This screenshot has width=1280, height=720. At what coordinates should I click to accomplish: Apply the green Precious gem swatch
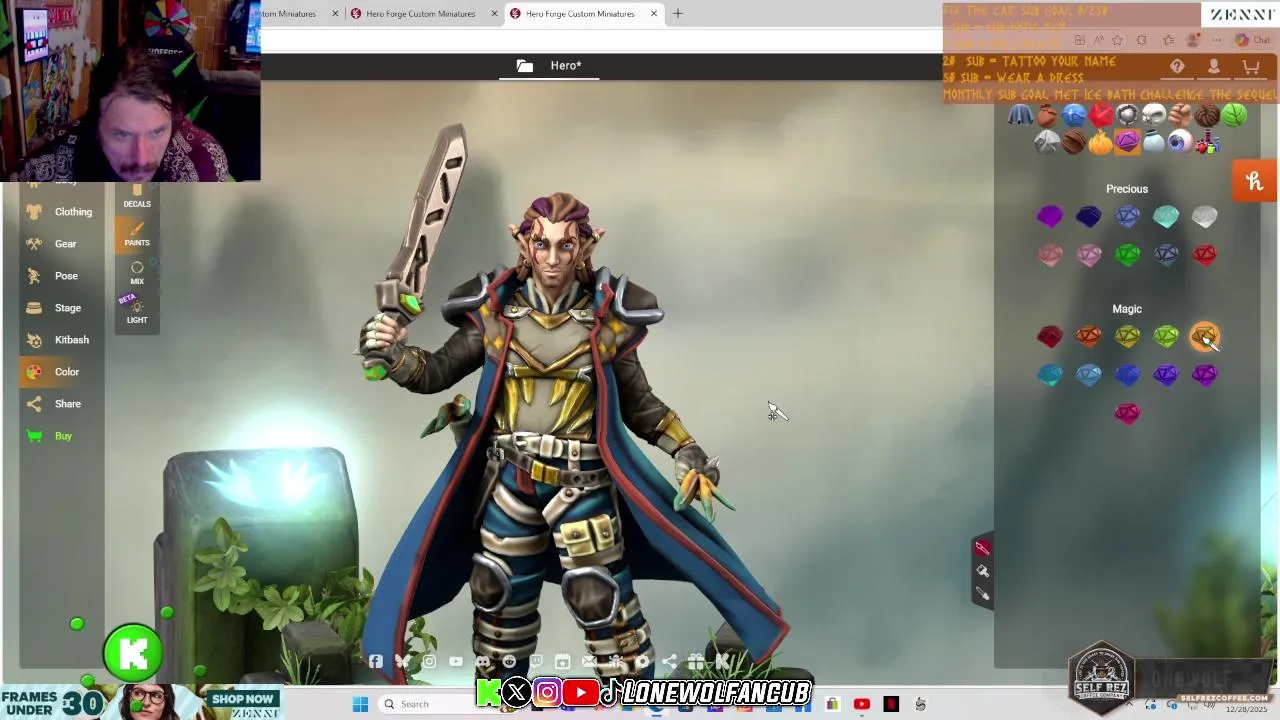pyautogui.click(x=1127, y=255)
